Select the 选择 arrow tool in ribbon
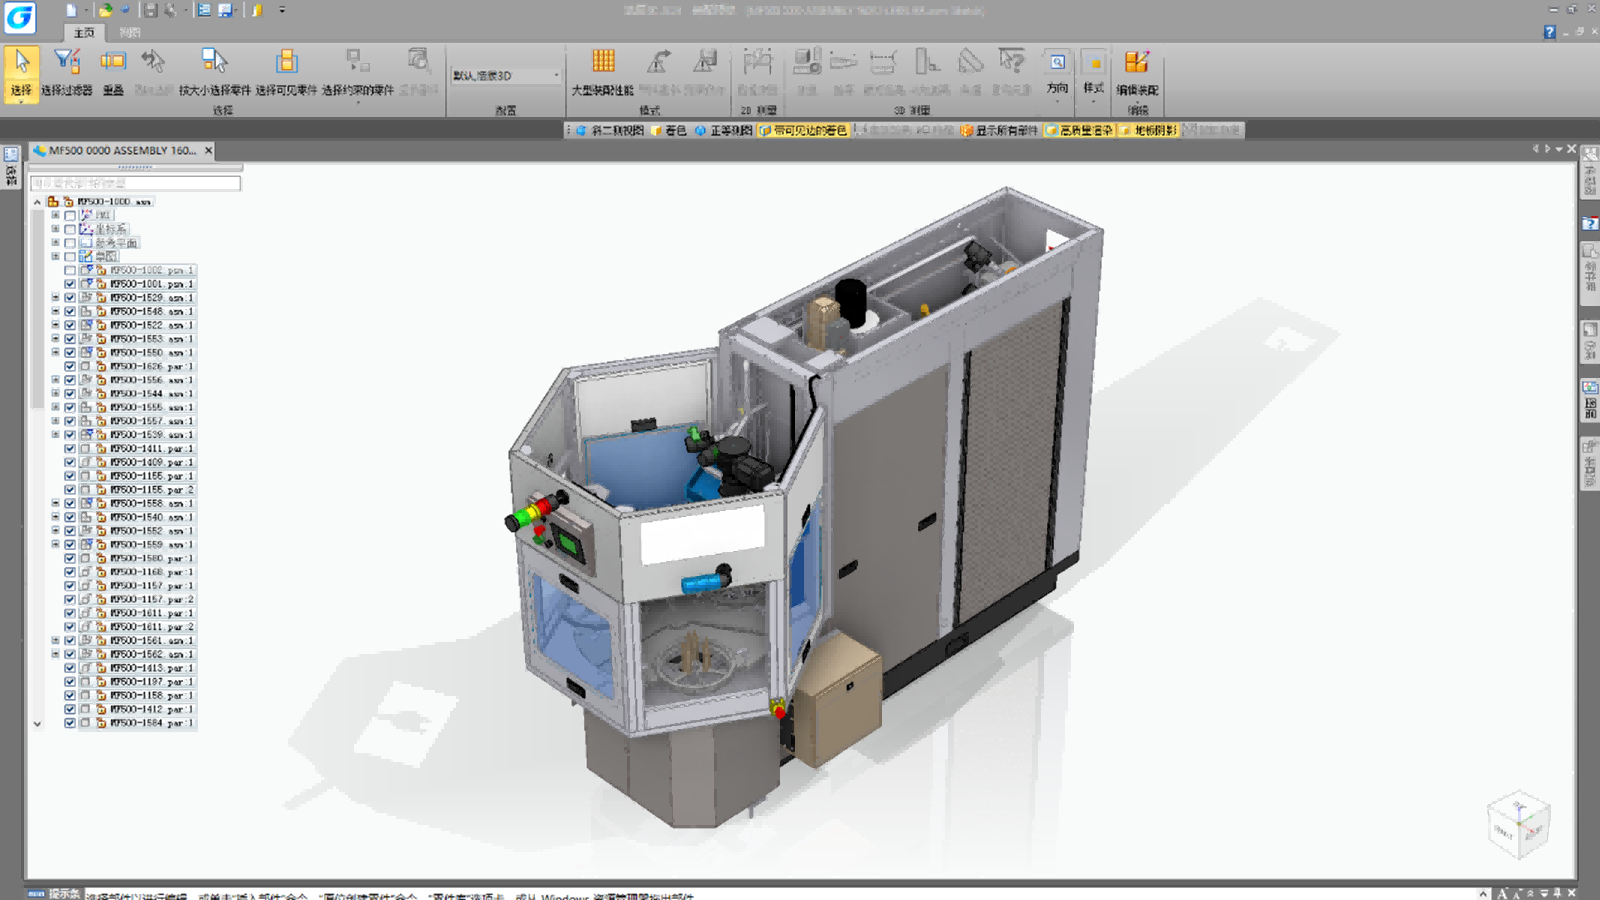The image size is (1600, 900). (x=21, y=73)
